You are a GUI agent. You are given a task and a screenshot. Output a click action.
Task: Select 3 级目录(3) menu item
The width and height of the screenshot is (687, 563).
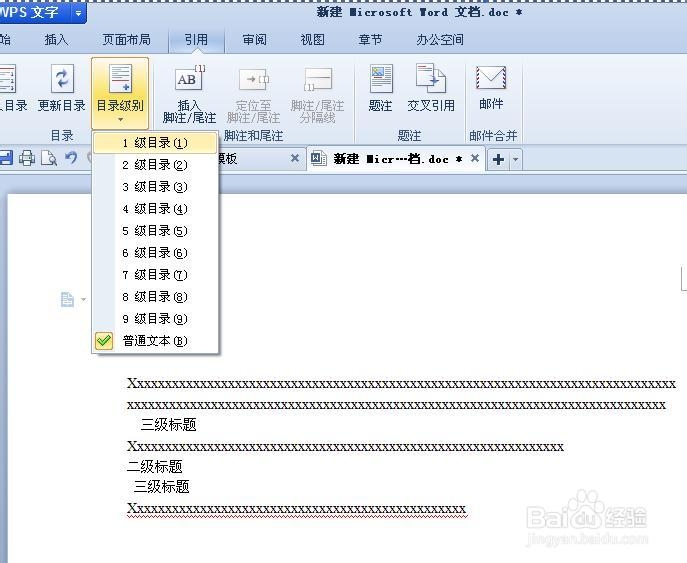155,187
